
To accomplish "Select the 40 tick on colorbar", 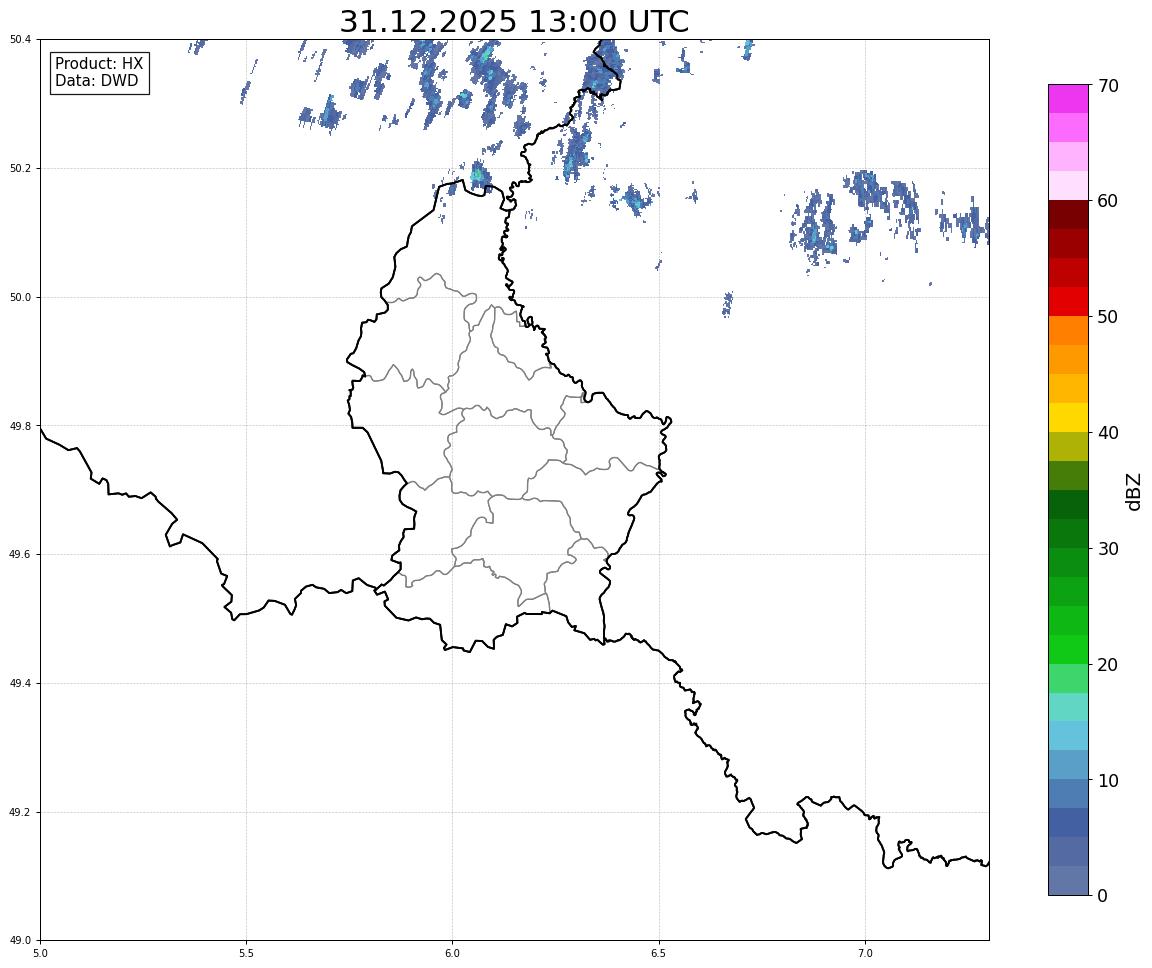I will click(x=1108, y=433).
